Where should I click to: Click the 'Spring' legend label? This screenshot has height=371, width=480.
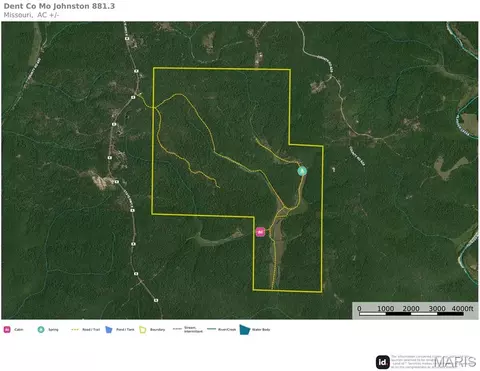53,330
